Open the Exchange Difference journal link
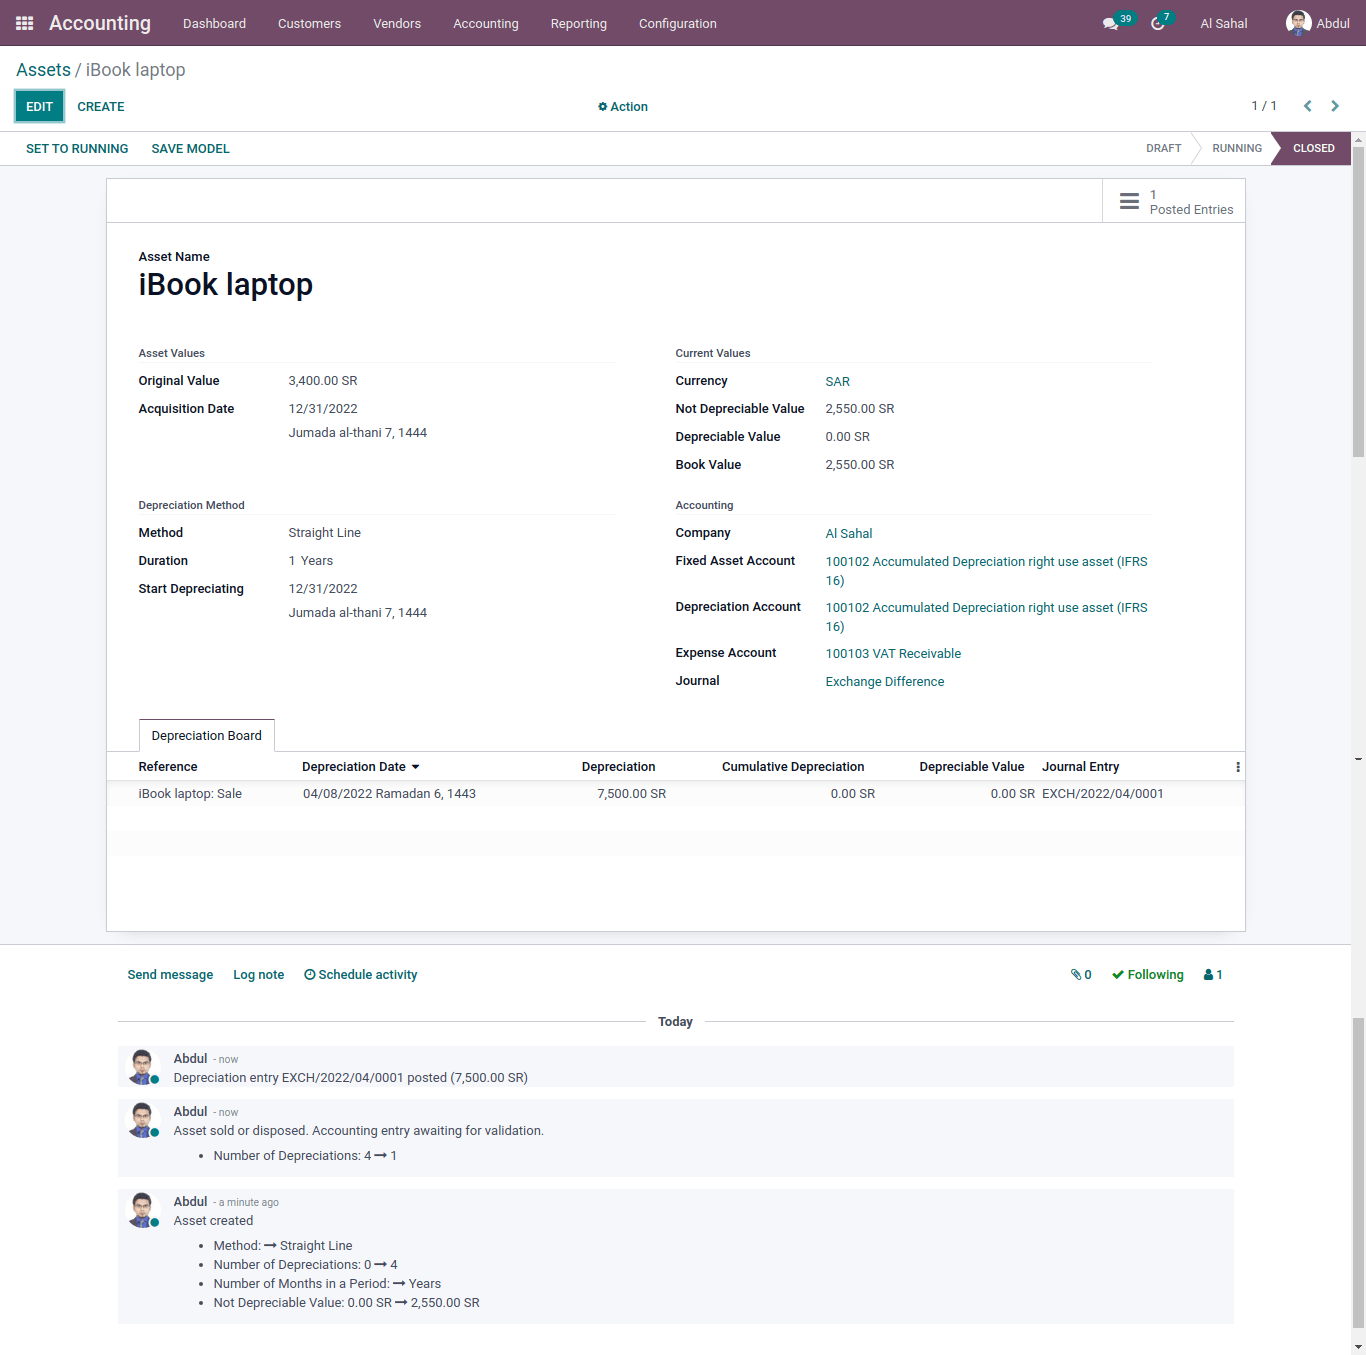Image resolution: width=1366 pixels, height=1355 pixels. [885, 682]
